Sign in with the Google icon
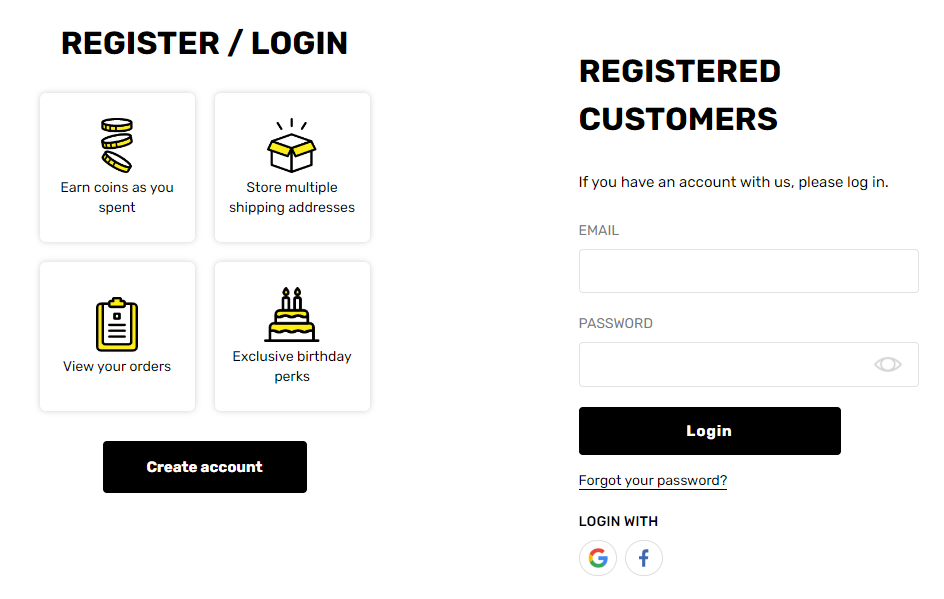The width and height of the screenshot is (944, 599). click(x=598, y=558)
